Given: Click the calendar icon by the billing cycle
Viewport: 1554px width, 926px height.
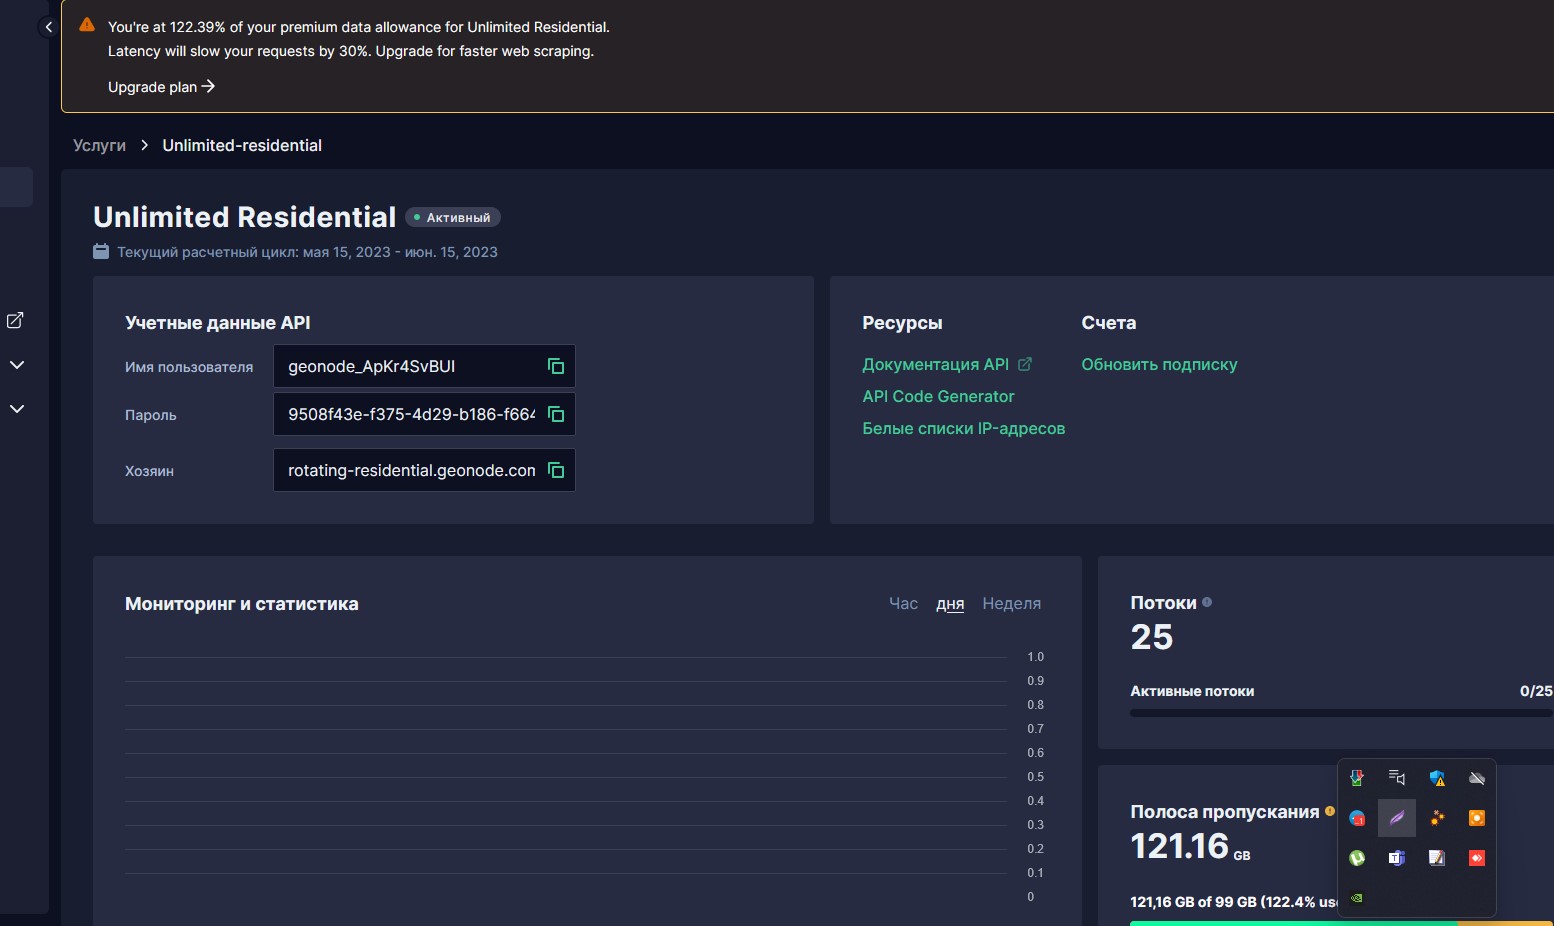Looking at the screenshot, I should [x=101, y=251].
